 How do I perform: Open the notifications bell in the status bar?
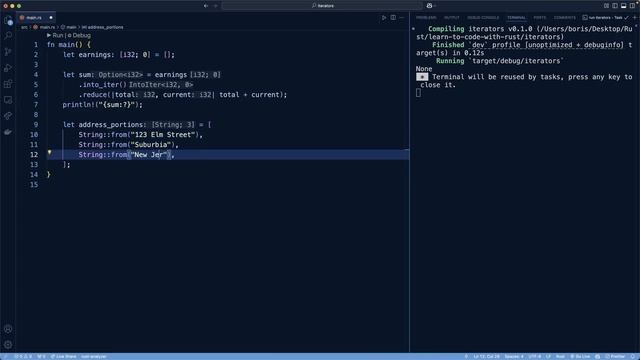(x=633, y=356)
